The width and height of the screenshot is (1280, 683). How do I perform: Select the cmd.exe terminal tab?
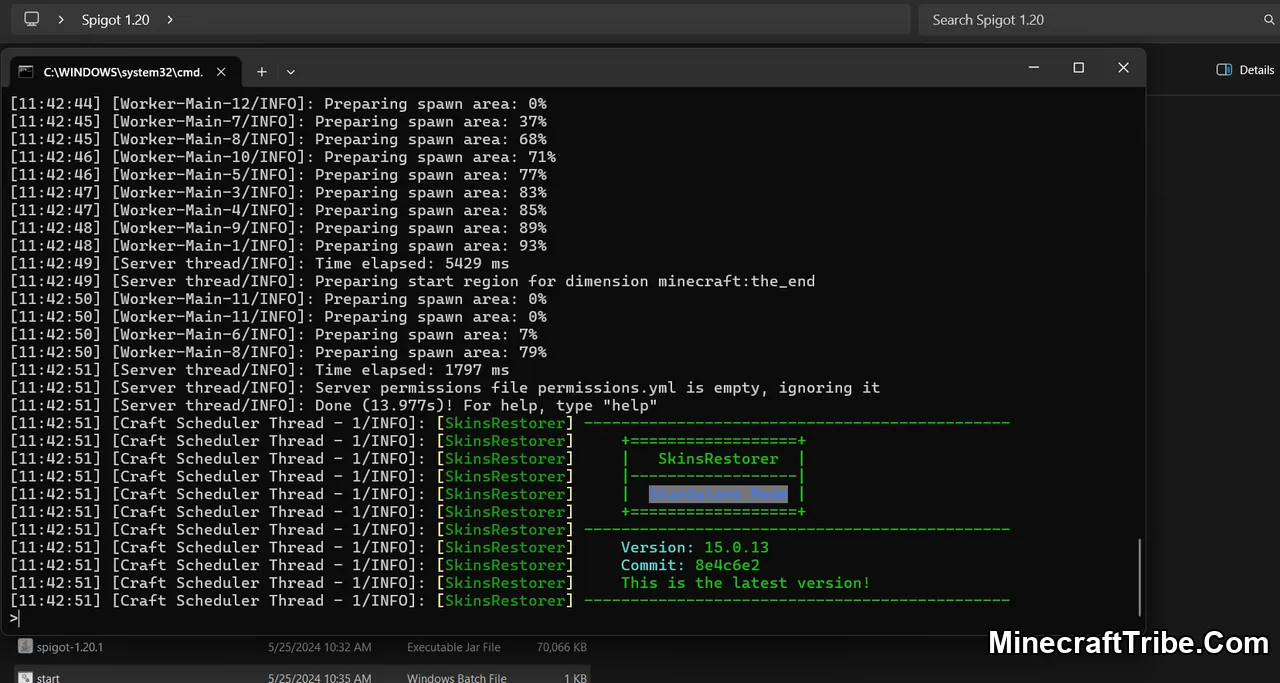[x=123, y=72]
